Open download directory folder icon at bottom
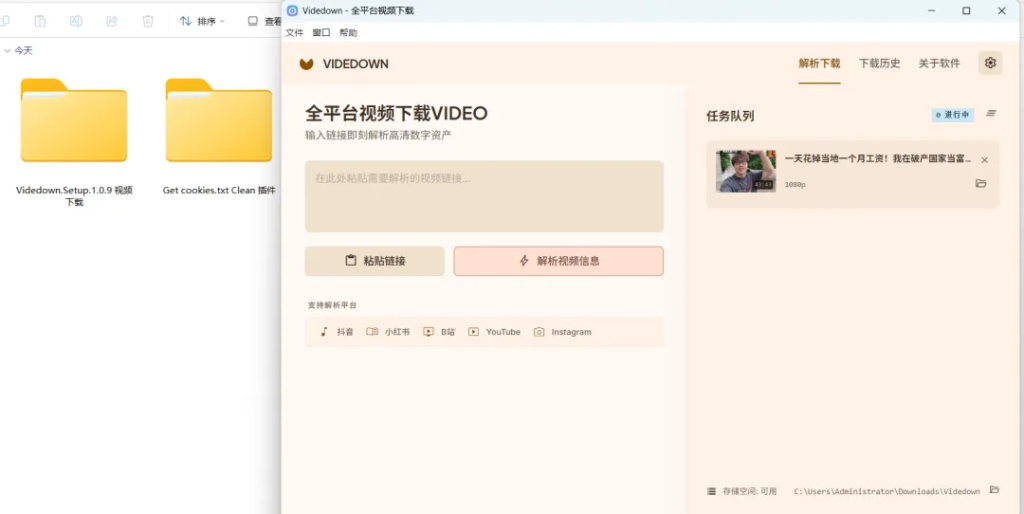This screenshot has height=514, width=1024. pyautogui.click(x=995, y=490)
